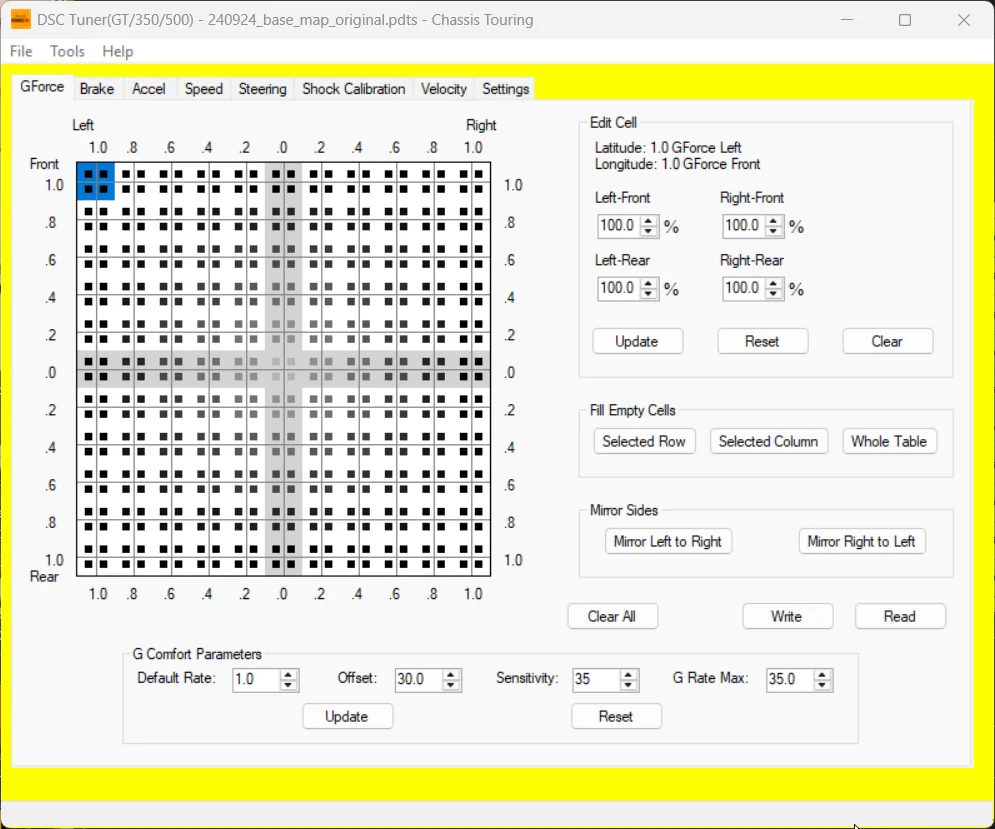Maximize the DSC Tuner window
The width and height of the screenshot is (995, 829).
pyautogui.click(x=905, y=20)
